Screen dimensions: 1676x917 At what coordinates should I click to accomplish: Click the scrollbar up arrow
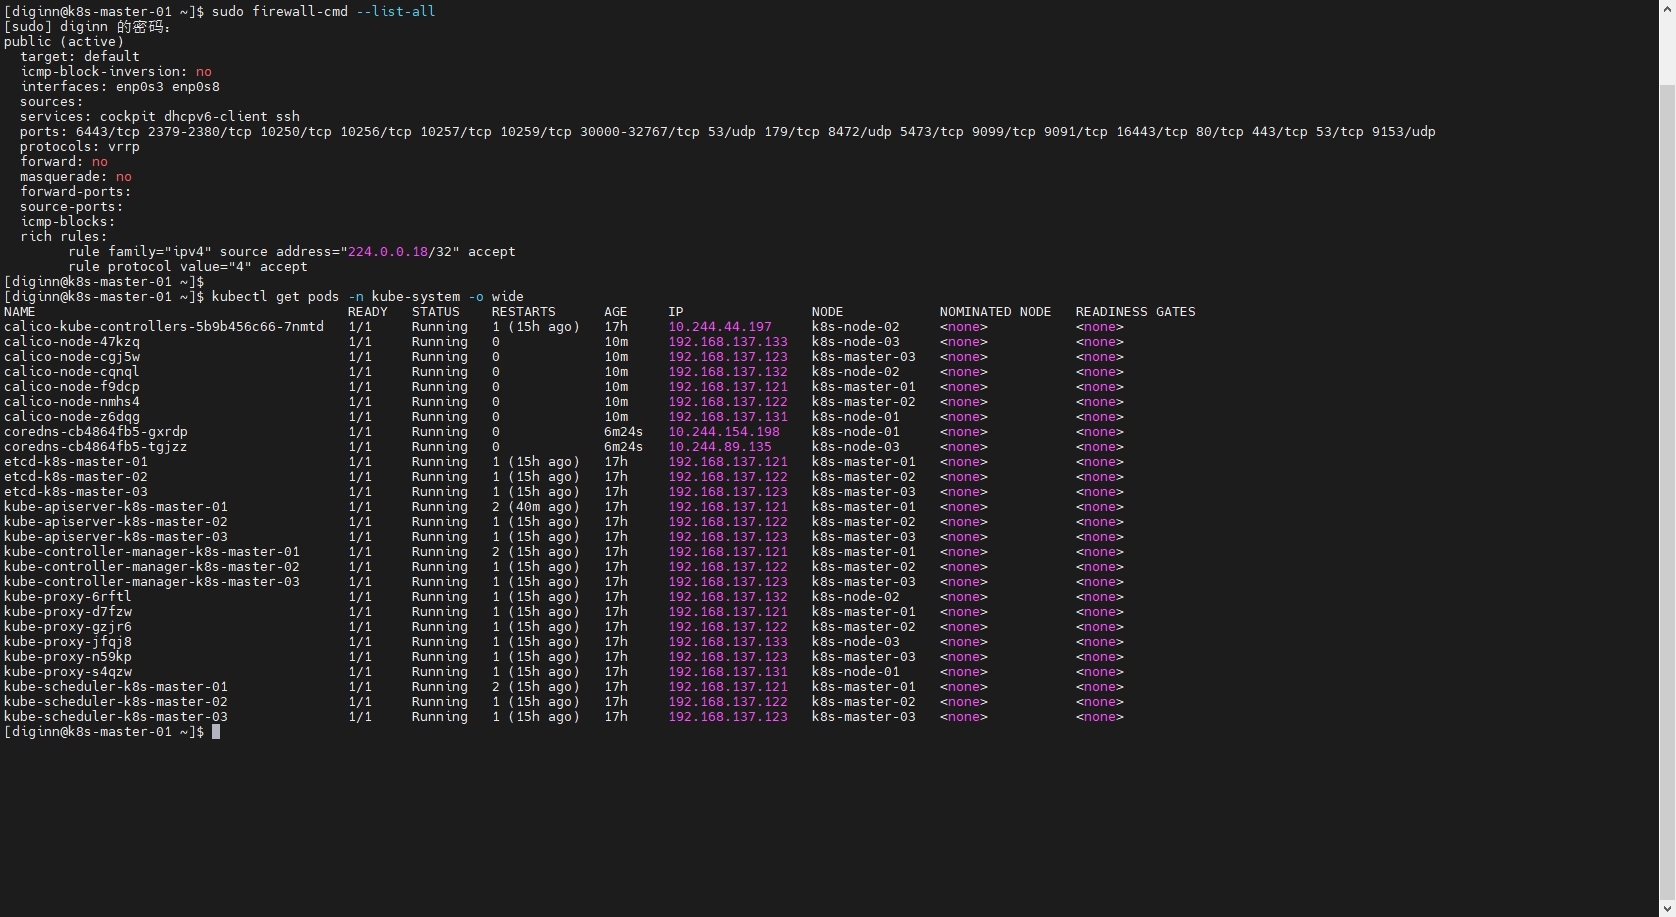[1667, 8]
